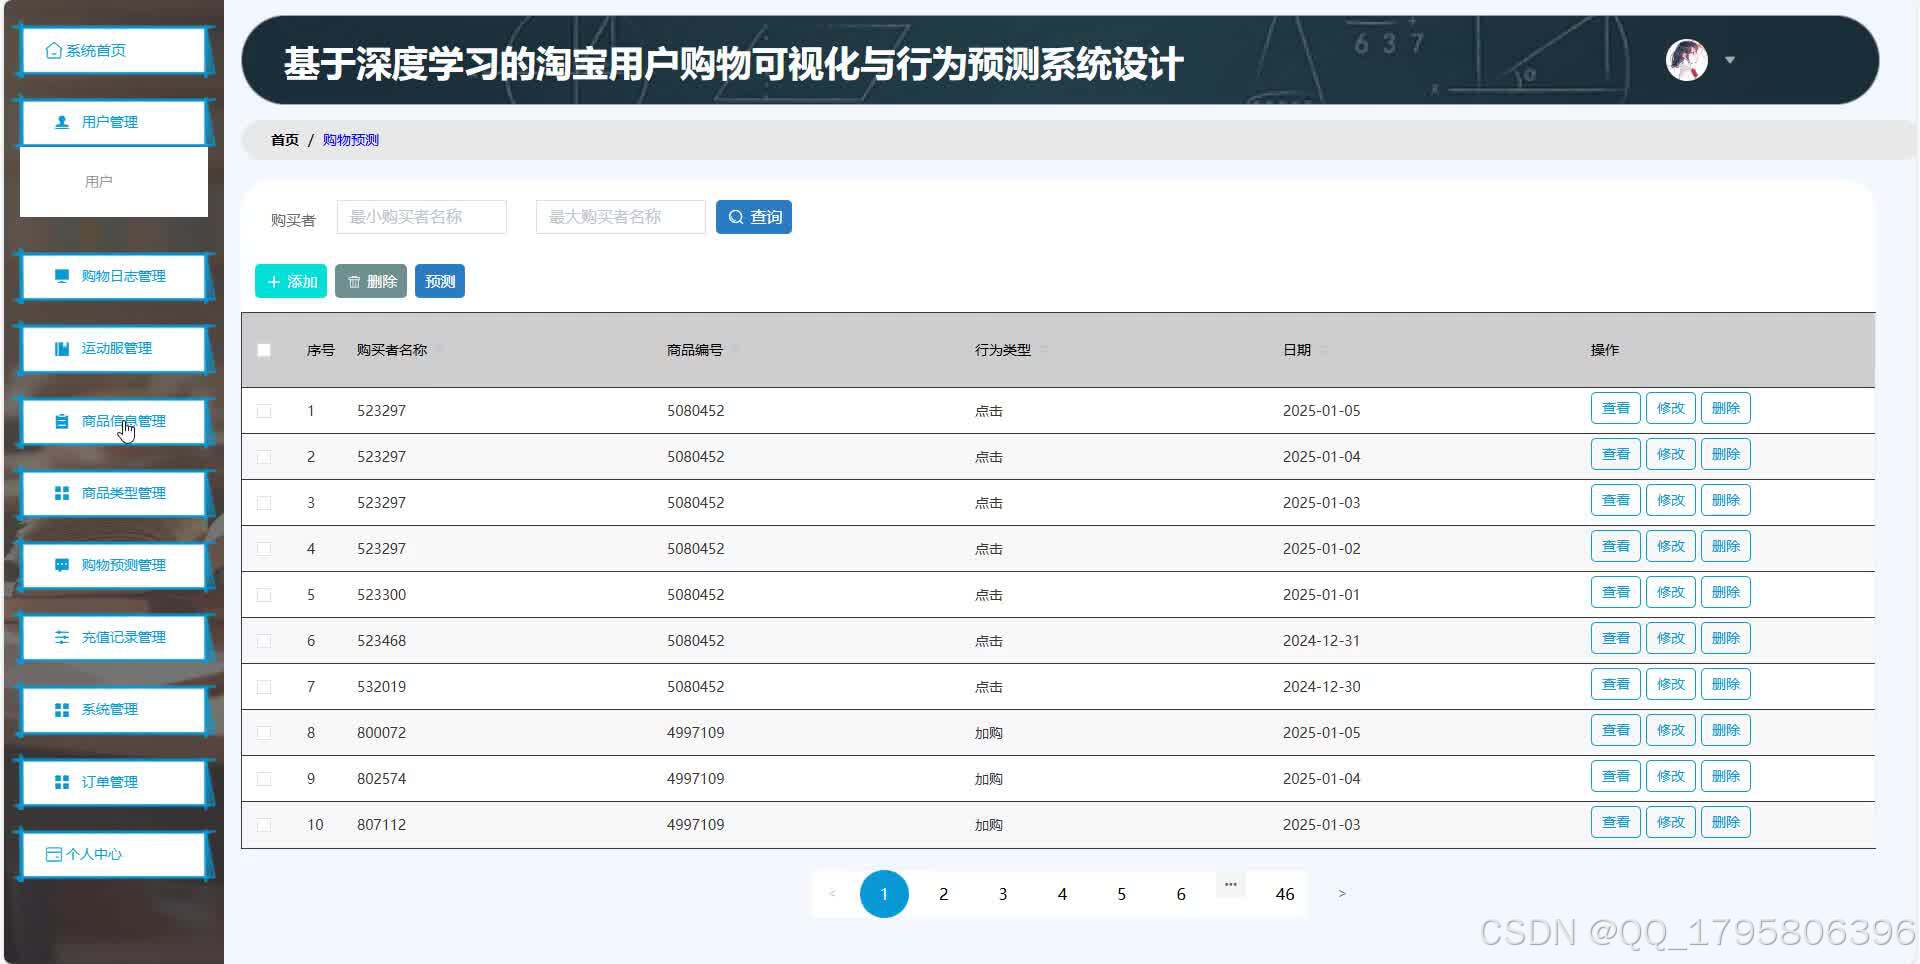Click the 运动服管理 sidebar icon

(62, 348)
